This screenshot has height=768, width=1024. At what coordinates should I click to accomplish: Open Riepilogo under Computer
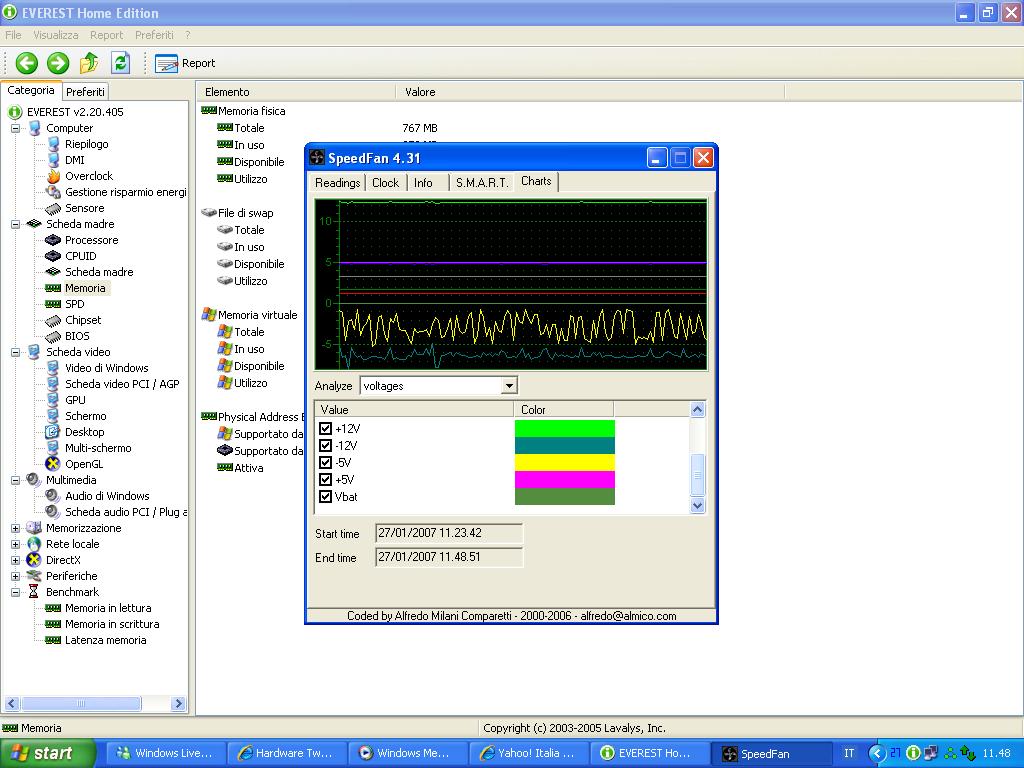coord(86,144)
